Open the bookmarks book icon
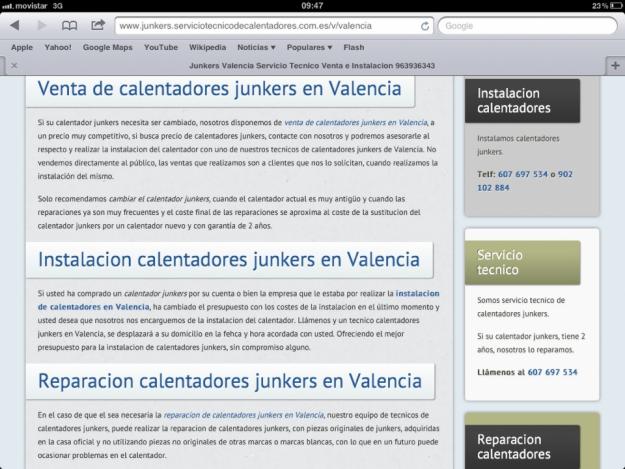Screen dimensions: 625x469 (69, 26)
